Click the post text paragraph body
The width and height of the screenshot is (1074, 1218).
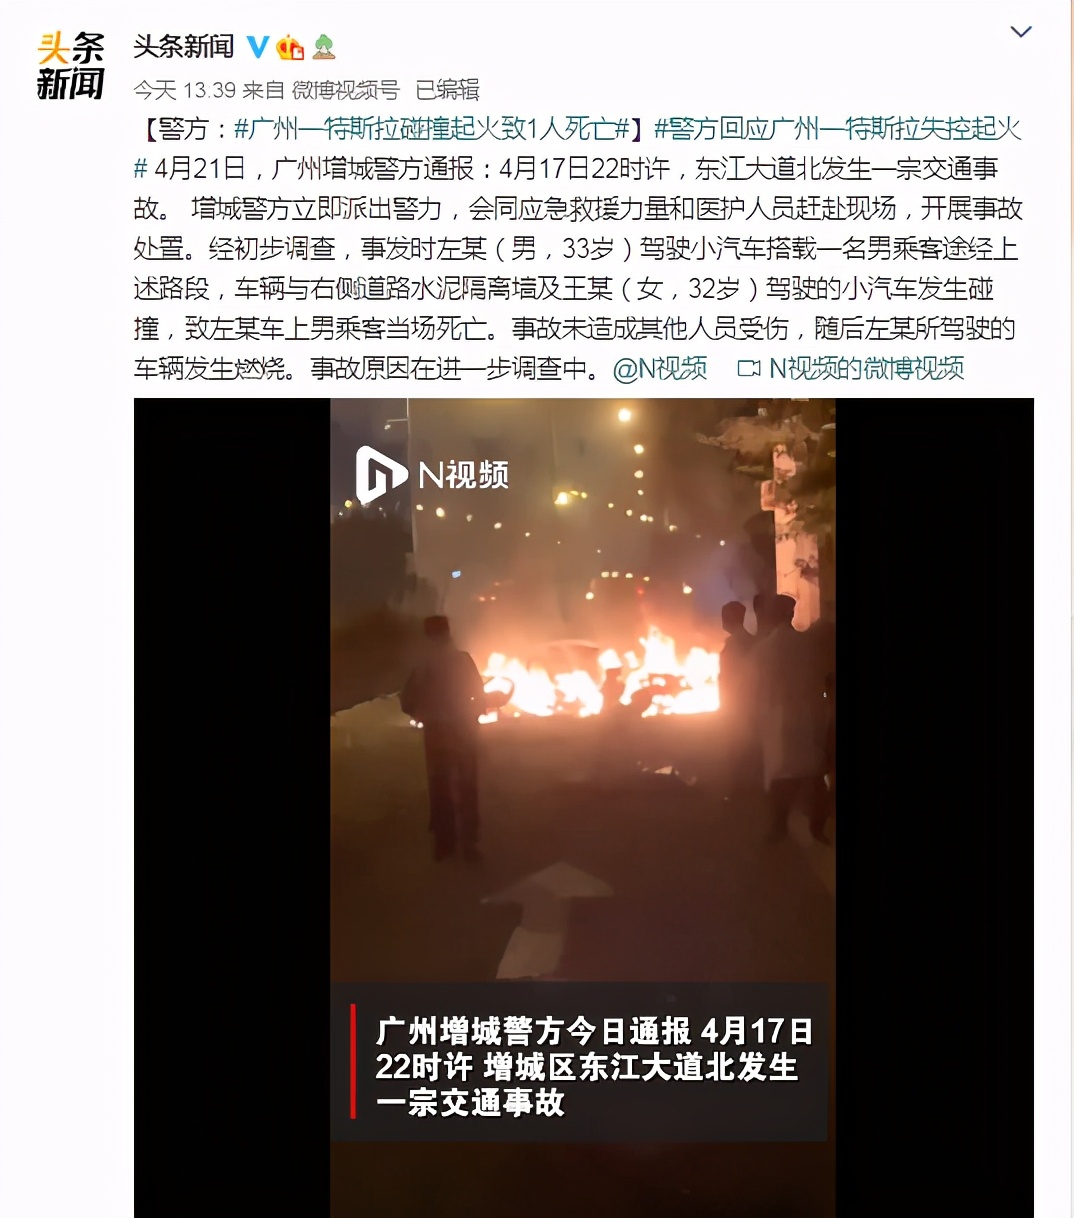coord(578,249)
